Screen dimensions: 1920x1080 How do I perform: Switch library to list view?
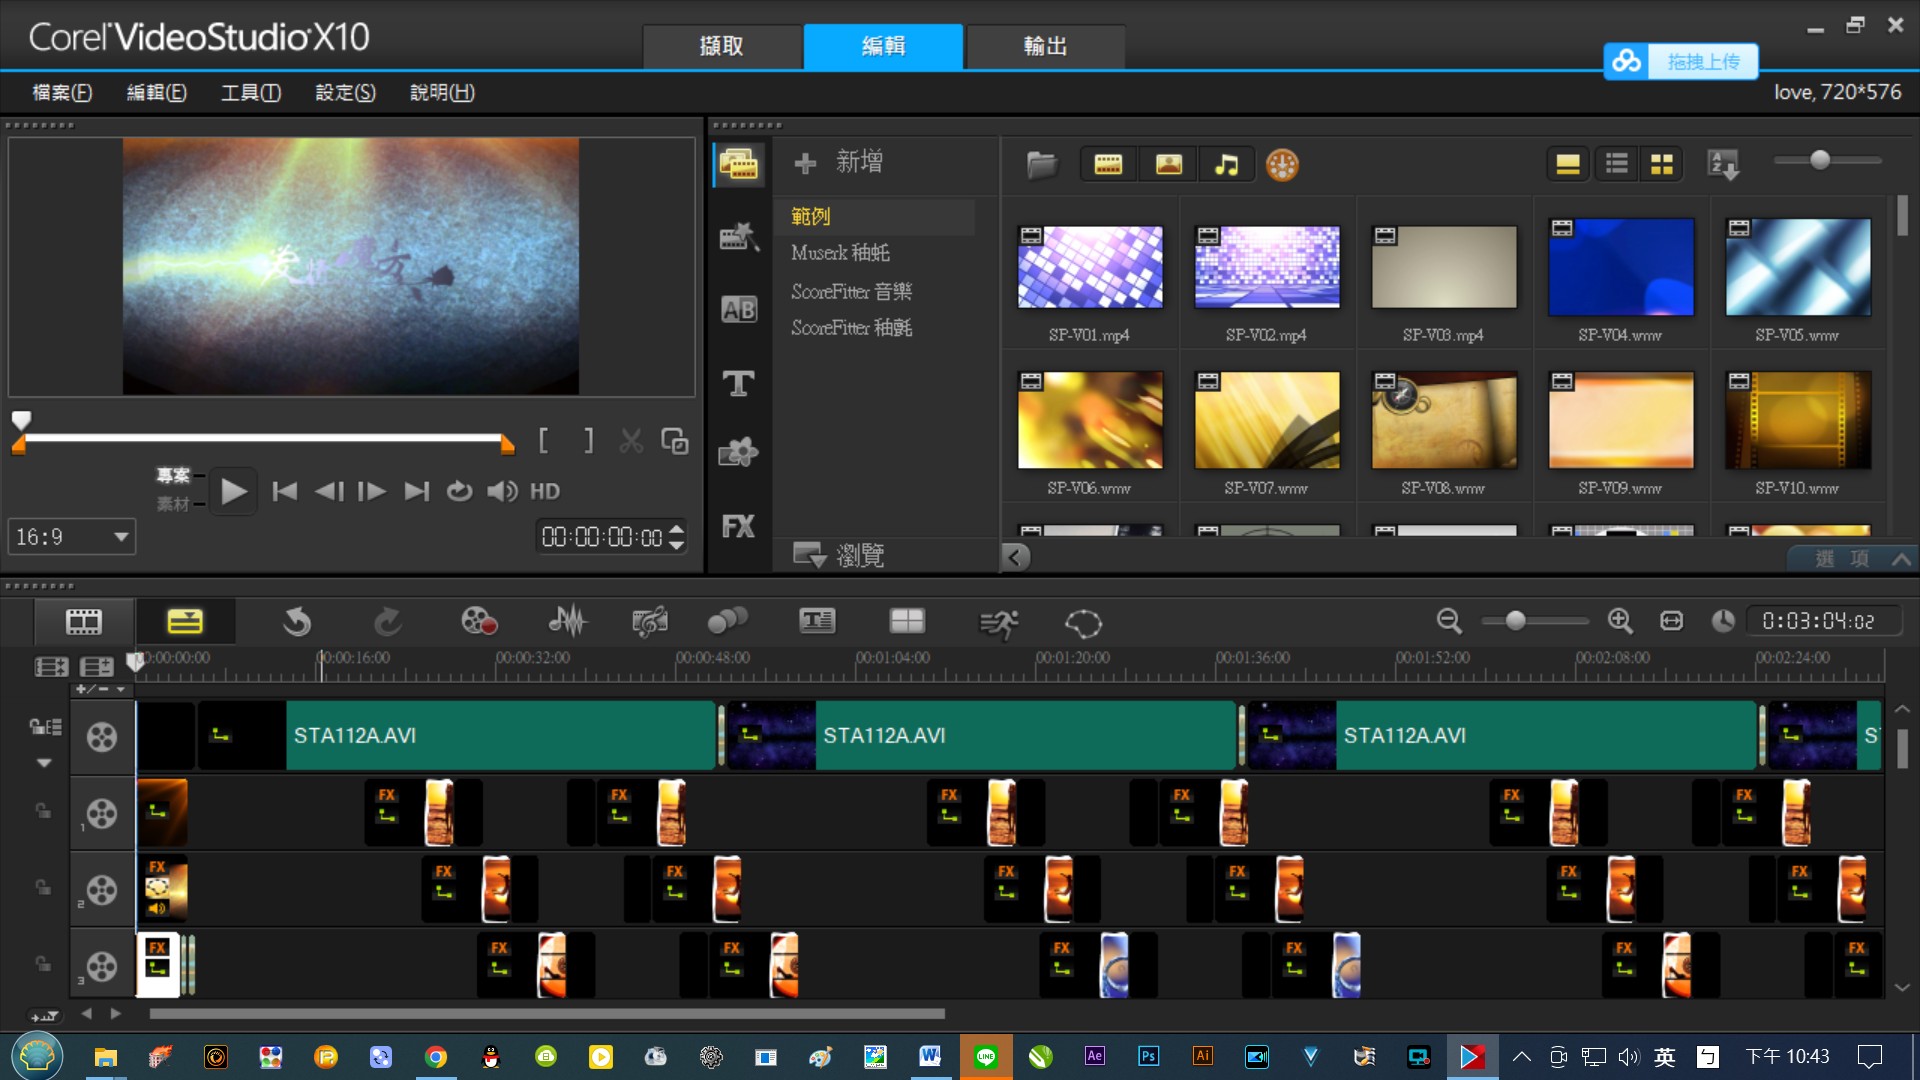point(1617,164)
